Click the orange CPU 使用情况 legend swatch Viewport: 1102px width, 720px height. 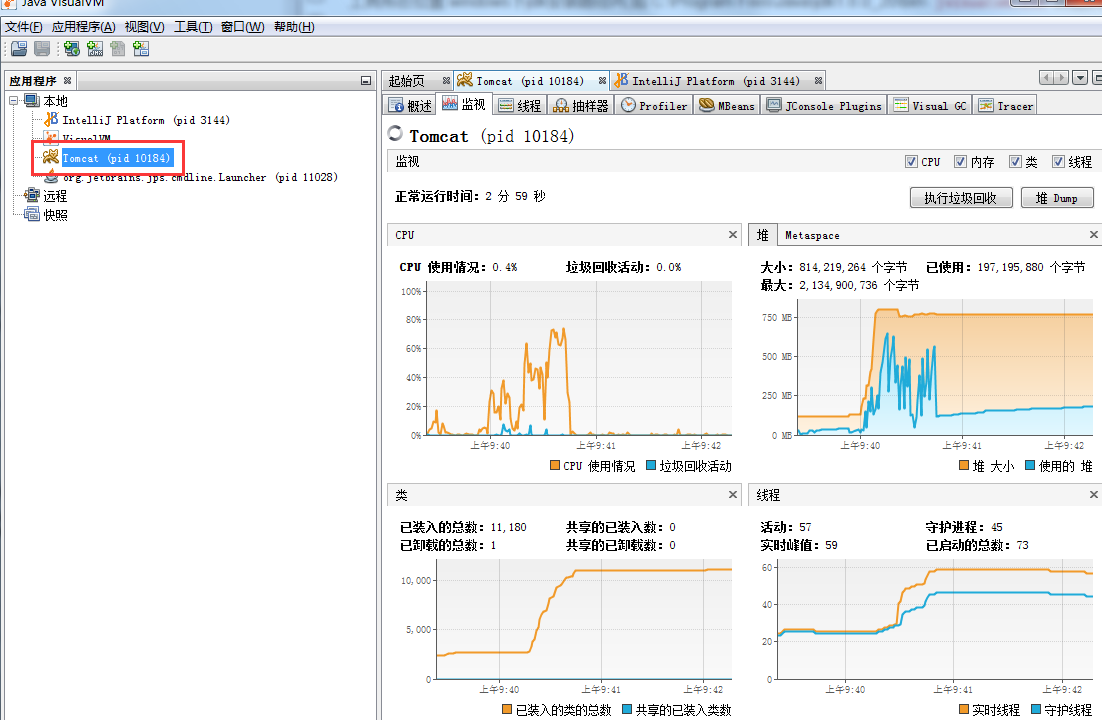point(555,465)
